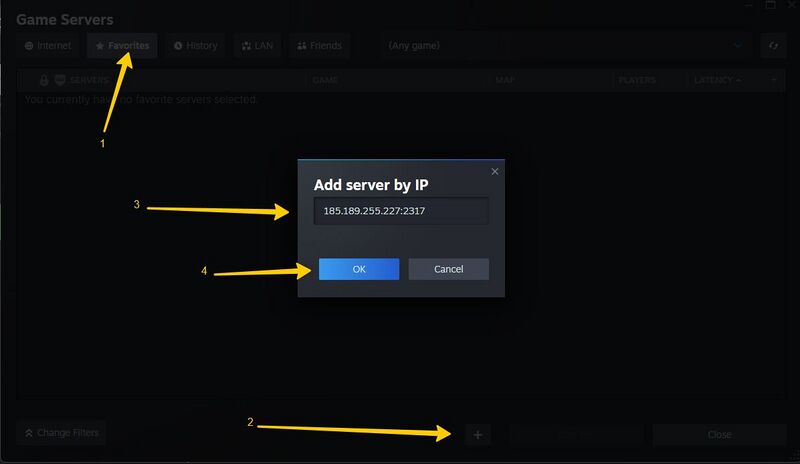Open the History tab
Viewport: 800px width, 464px height.
click(195, 46)
